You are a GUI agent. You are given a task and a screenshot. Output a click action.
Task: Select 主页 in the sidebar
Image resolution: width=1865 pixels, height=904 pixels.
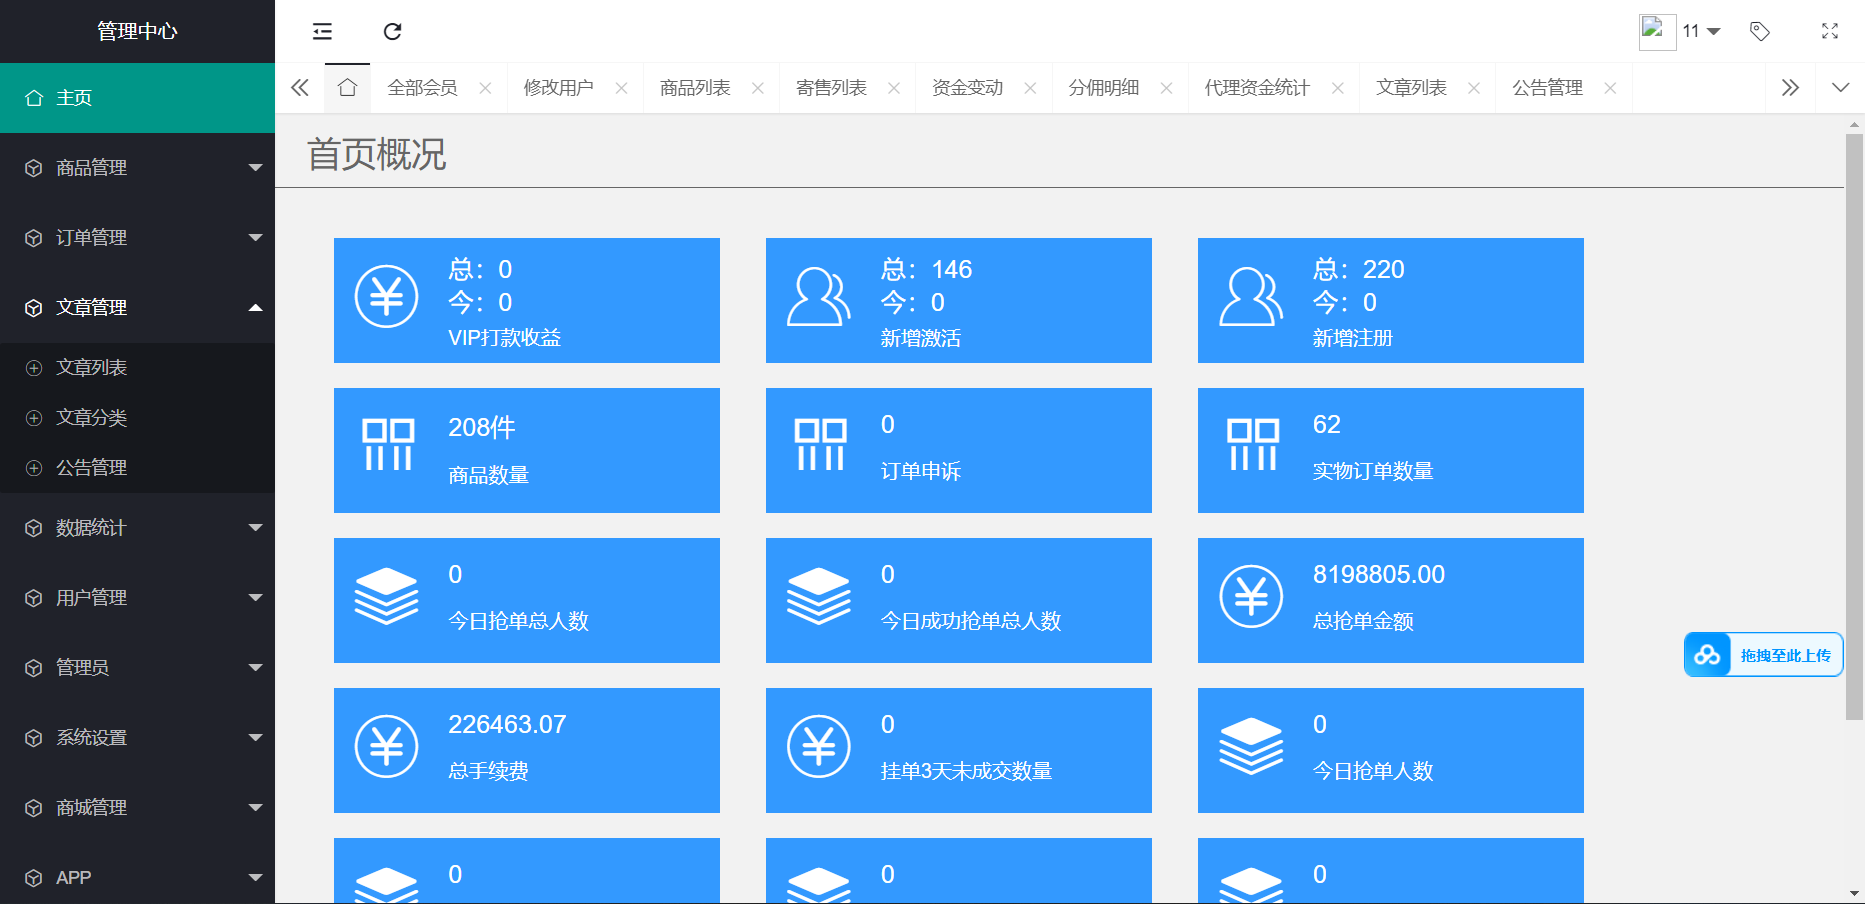(x=137, y=98)
